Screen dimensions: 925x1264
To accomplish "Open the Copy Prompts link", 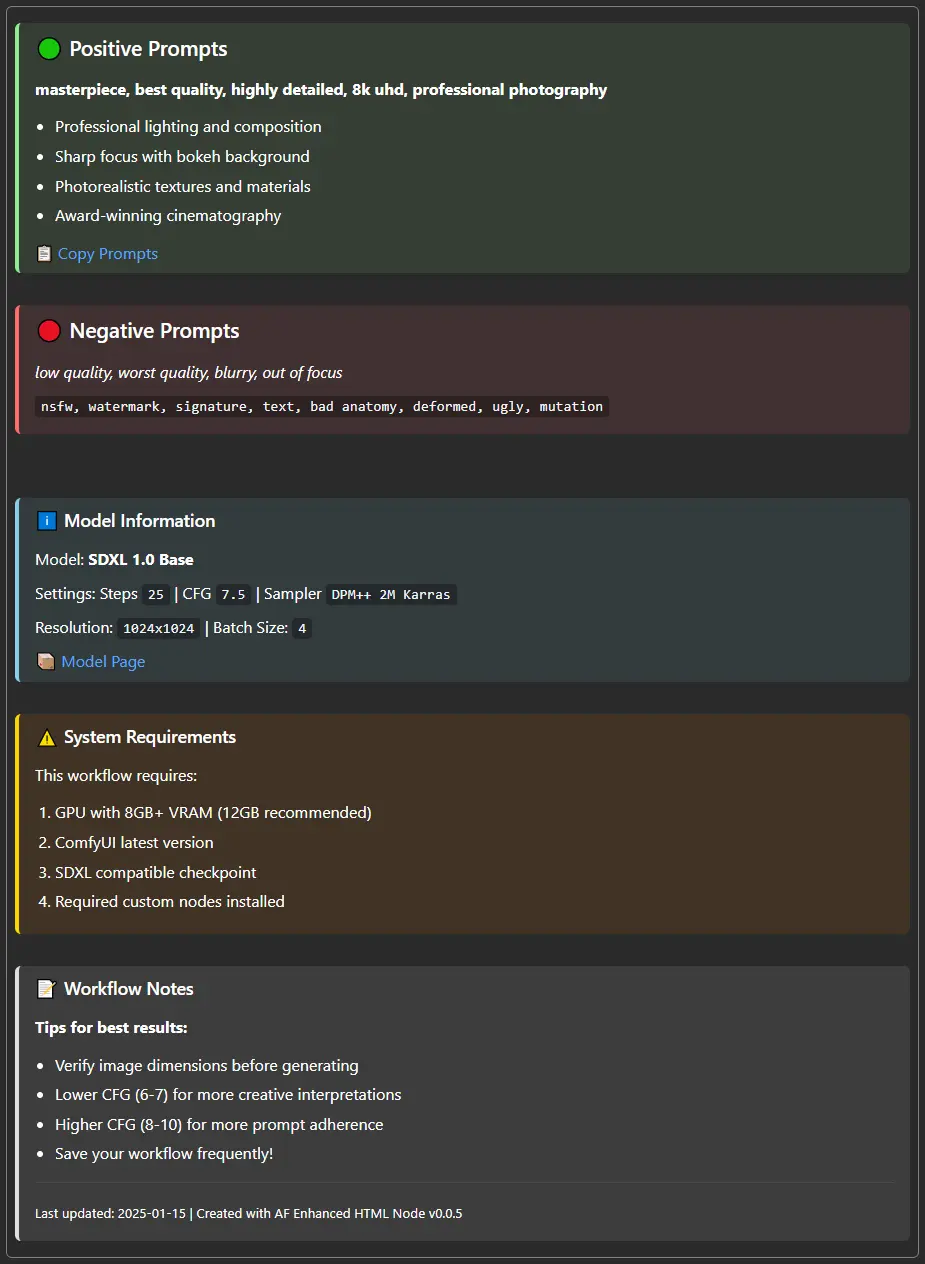I will [x=108, y=254].
